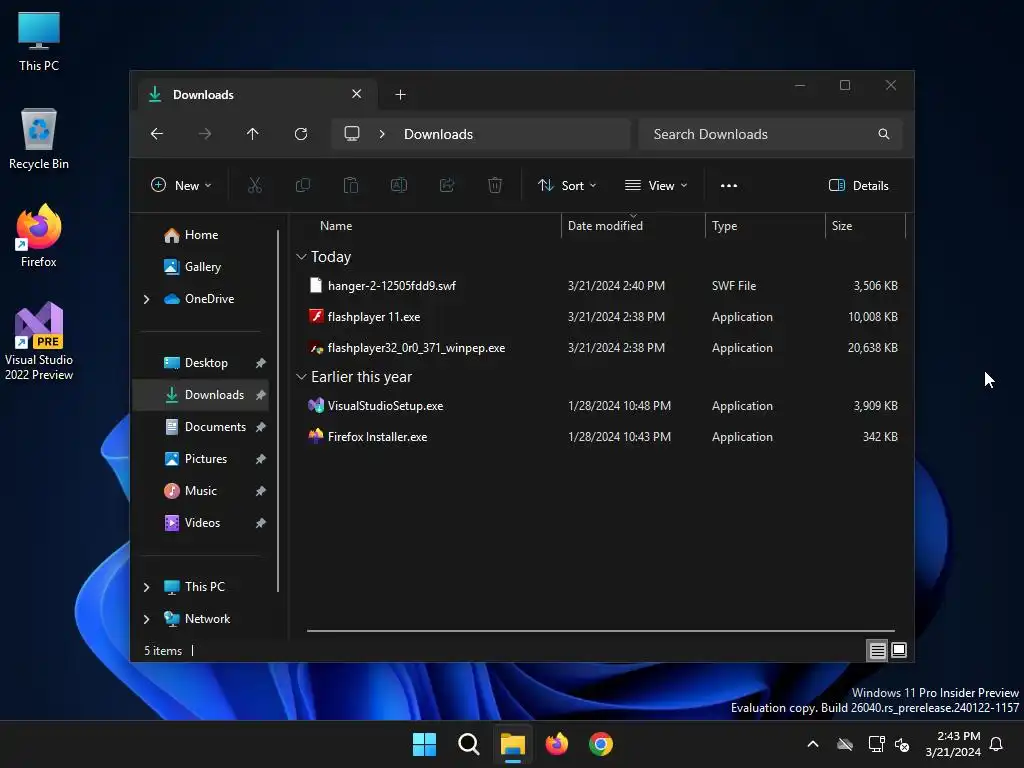Expand OneDrive in navigation pane
The width and height of the screenshot is (1024, 768).
[146, 299]
